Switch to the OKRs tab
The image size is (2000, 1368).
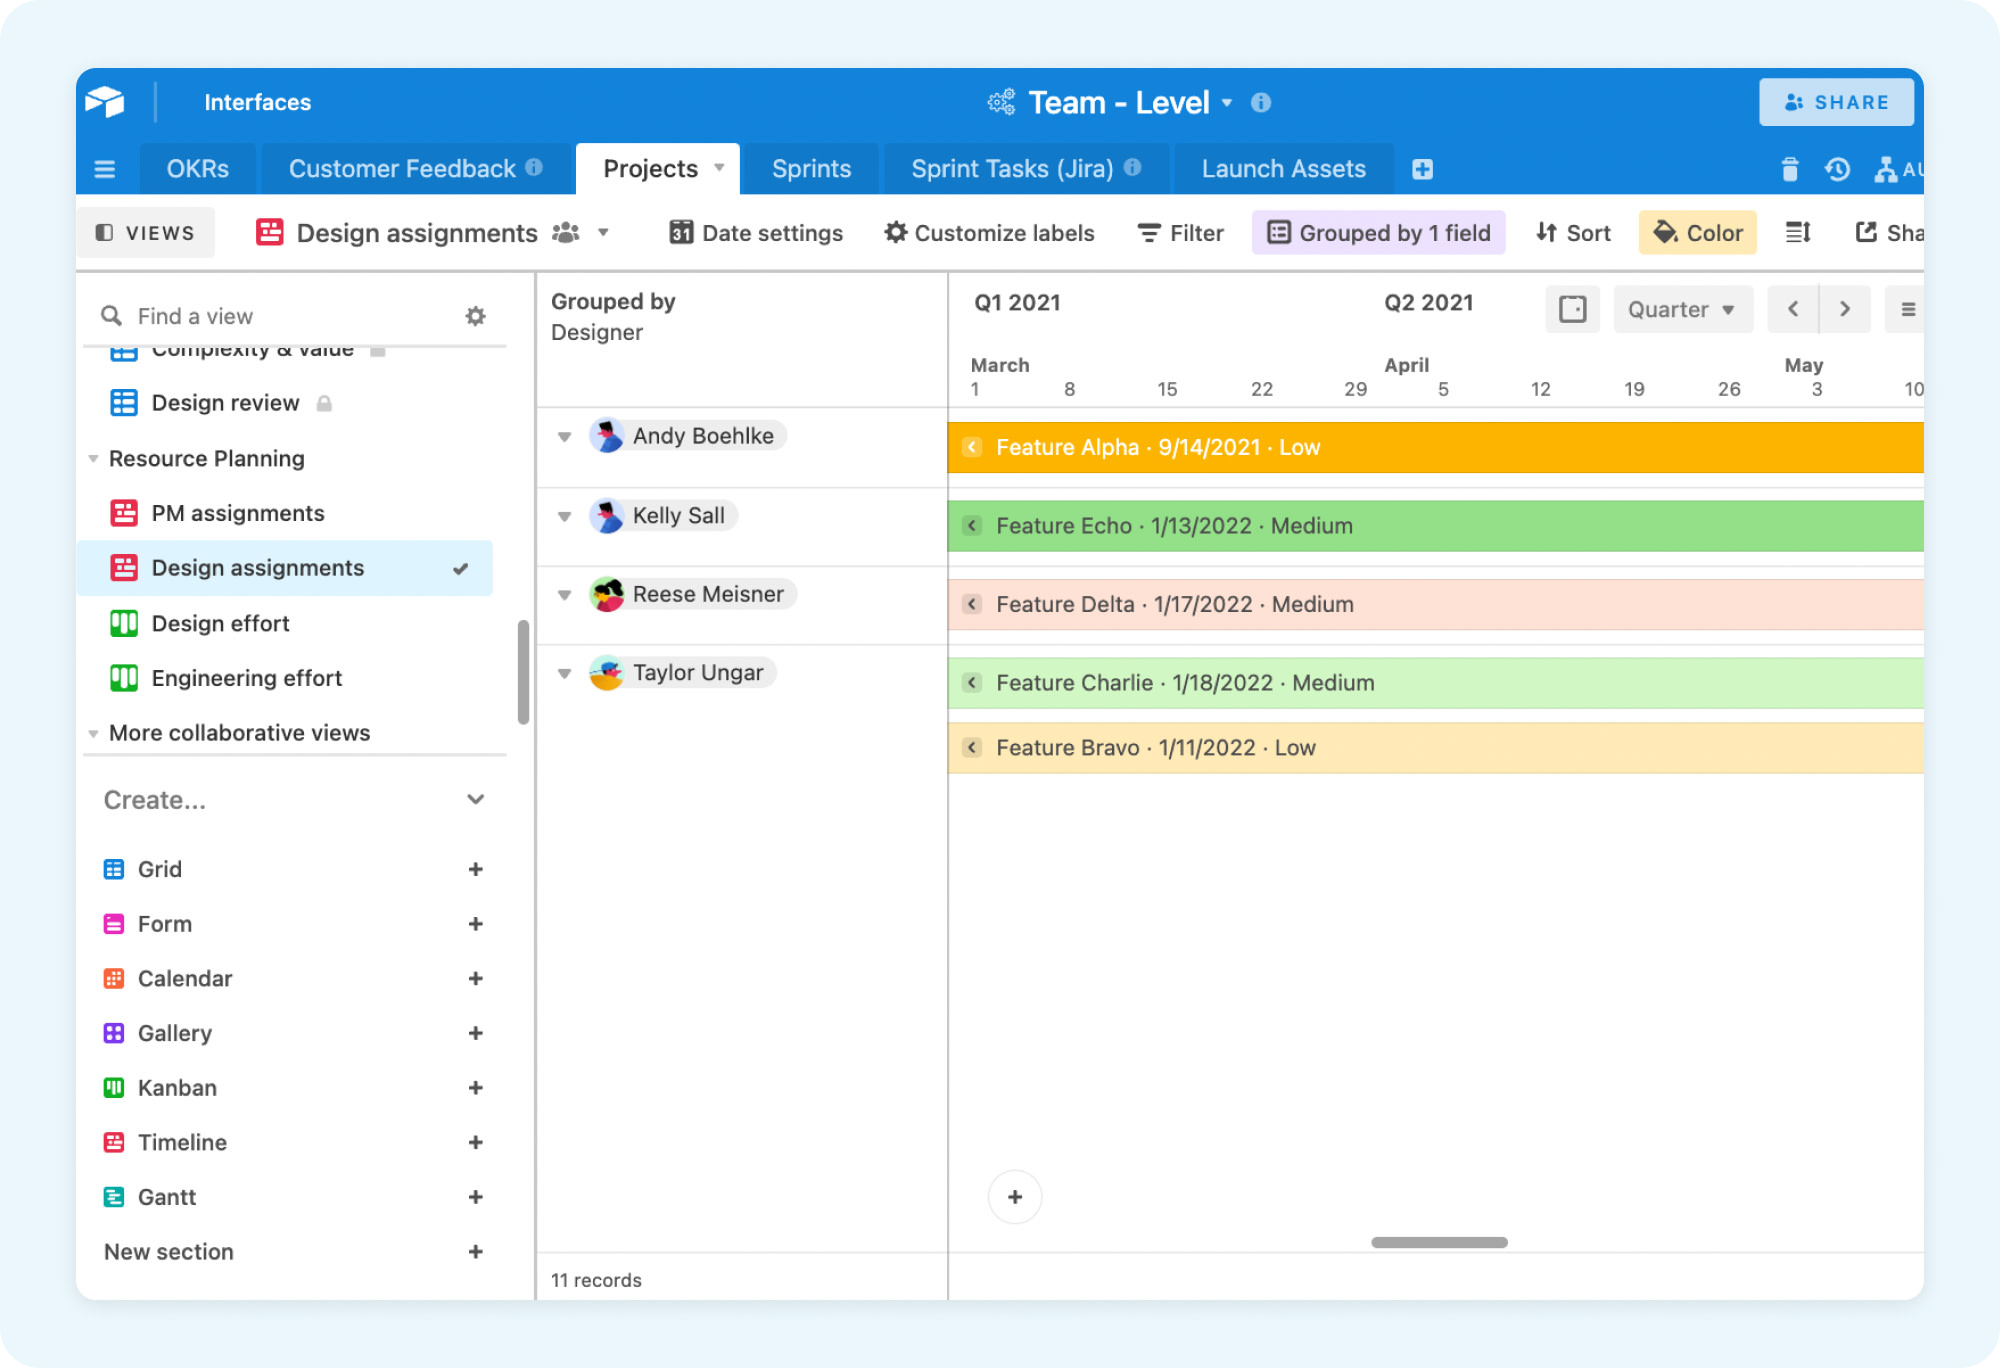pos(196,168)
